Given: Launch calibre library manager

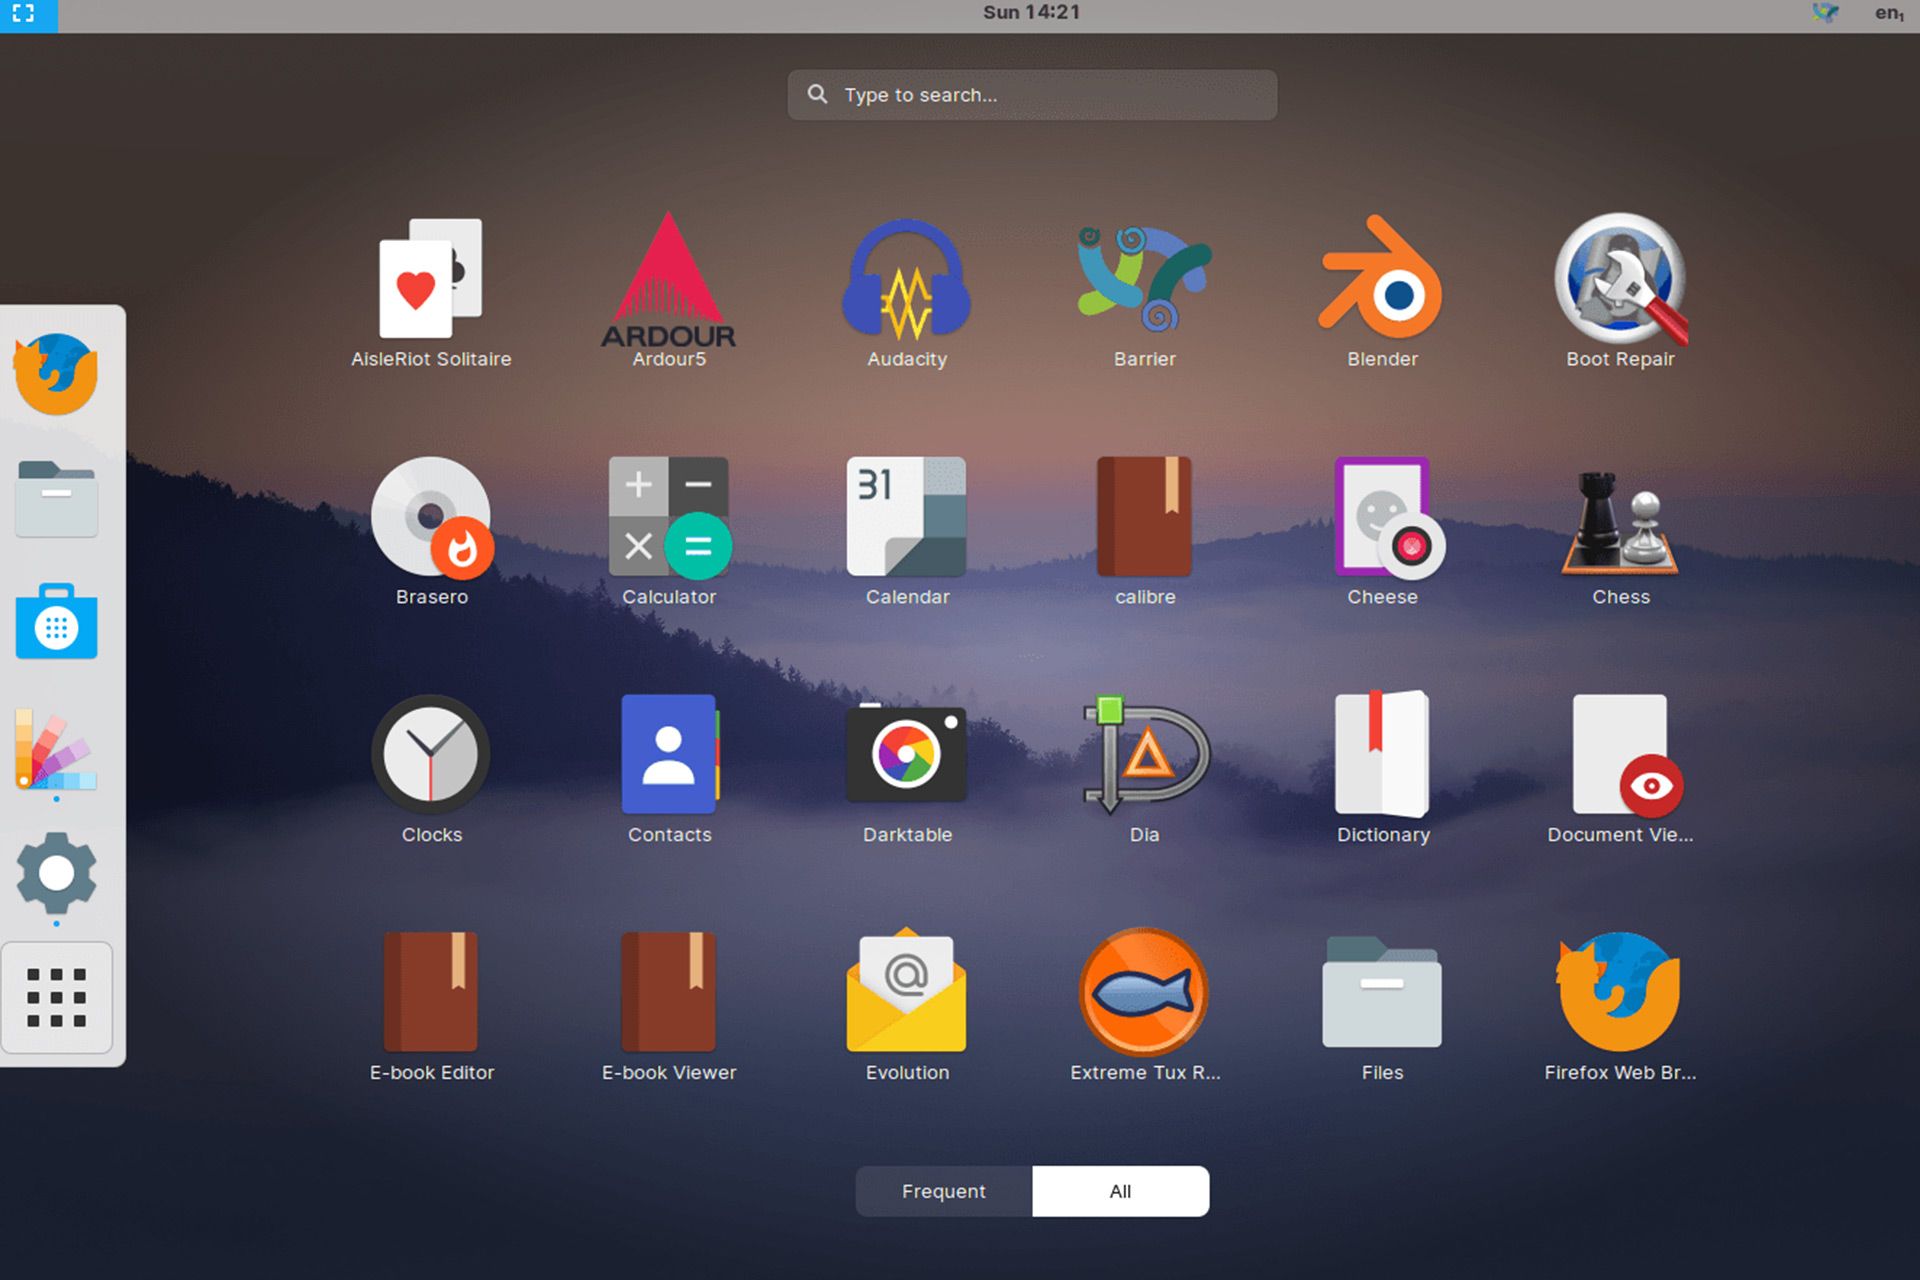Looking at the screenshot, I should pos(1145,530).
